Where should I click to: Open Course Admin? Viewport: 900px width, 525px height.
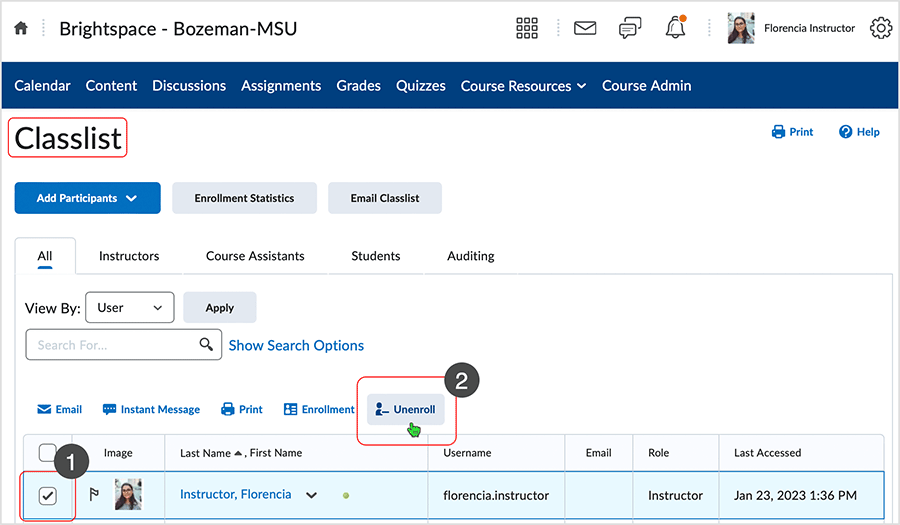[x=647, y=86]
